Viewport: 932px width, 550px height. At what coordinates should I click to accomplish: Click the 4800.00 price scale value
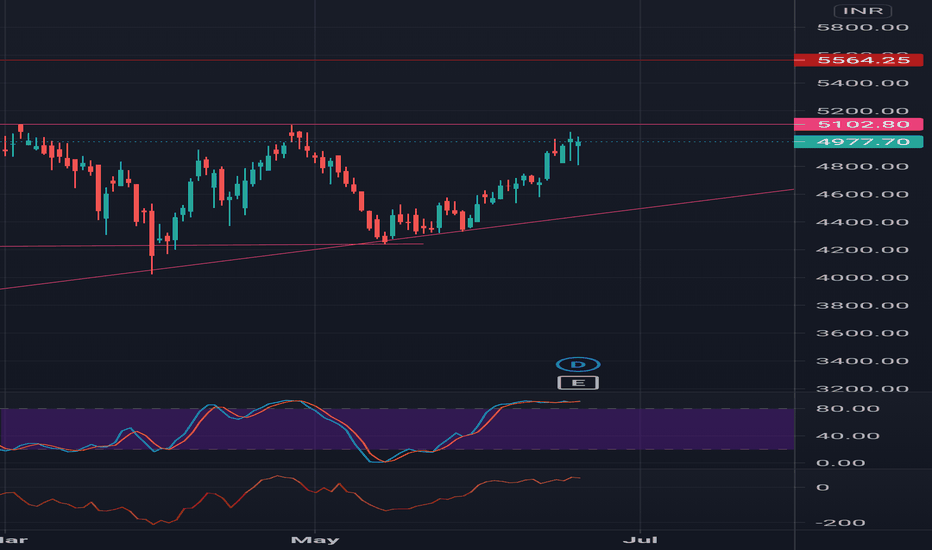point(862,166)
